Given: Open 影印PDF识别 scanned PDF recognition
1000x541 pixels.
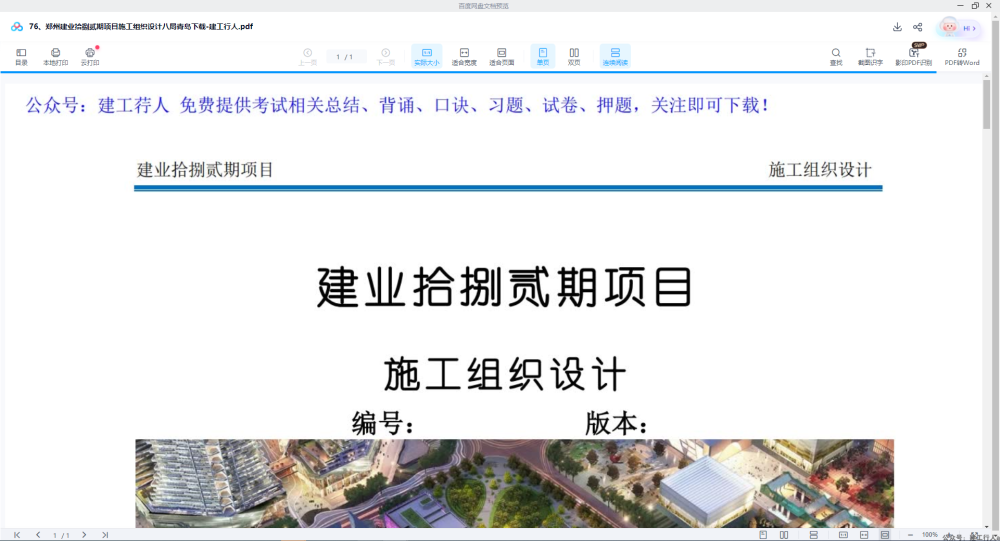Looking at the screenshot, I should point(913,56).
